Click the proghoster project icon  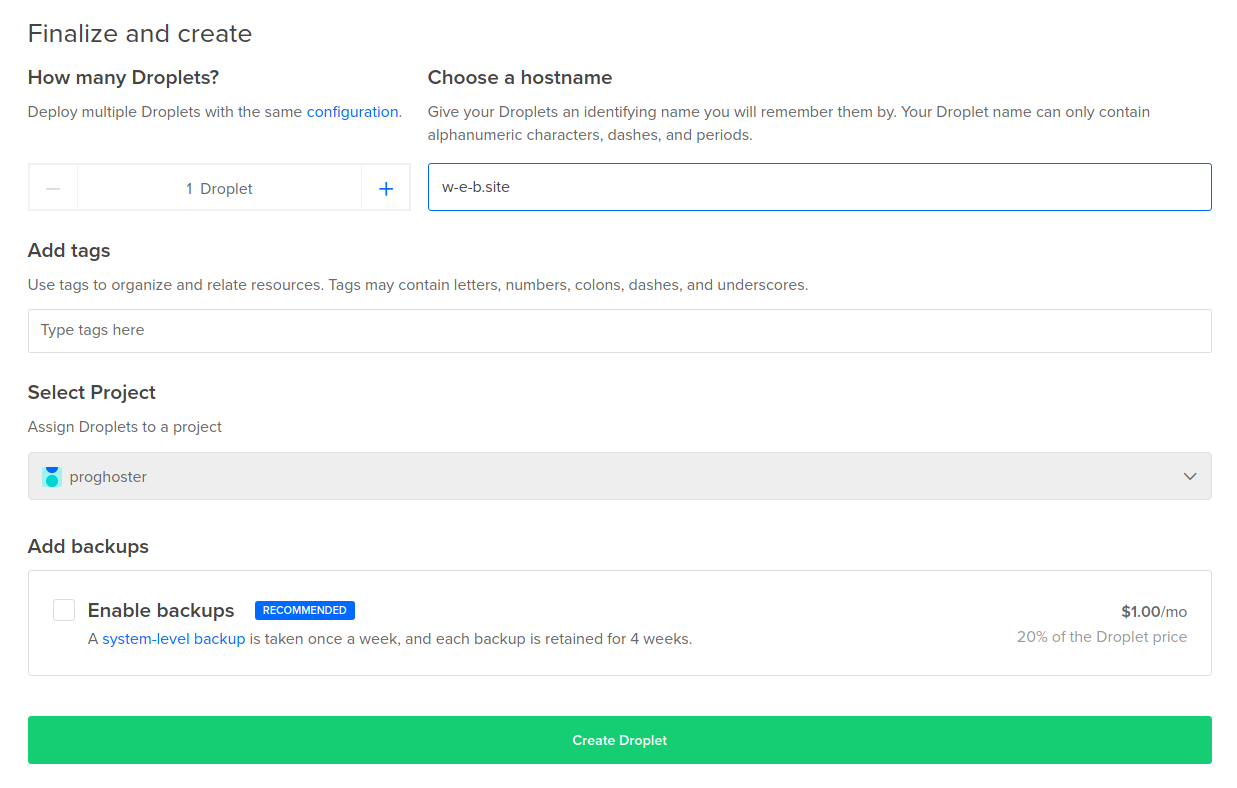[52, 477]
